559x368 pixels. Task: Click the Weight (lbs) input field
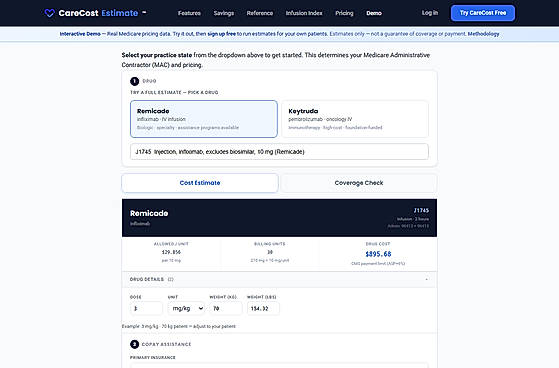coord(263,308)
